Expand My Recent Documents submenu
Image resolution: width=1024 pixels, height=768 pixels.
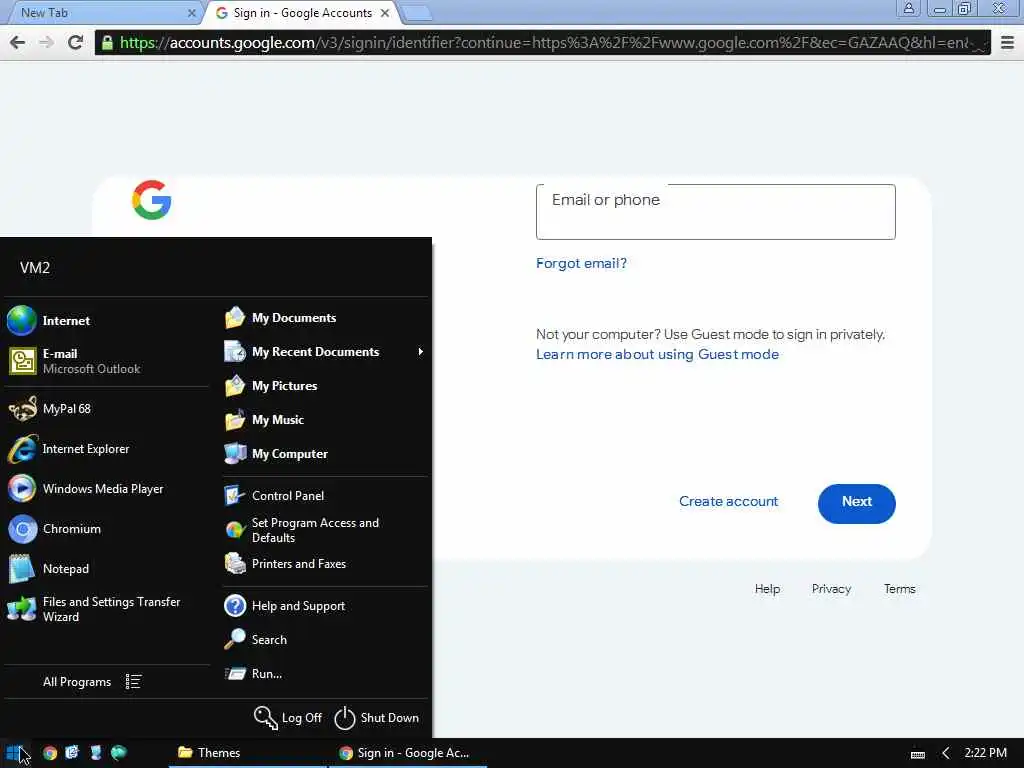tap(325, 351)
